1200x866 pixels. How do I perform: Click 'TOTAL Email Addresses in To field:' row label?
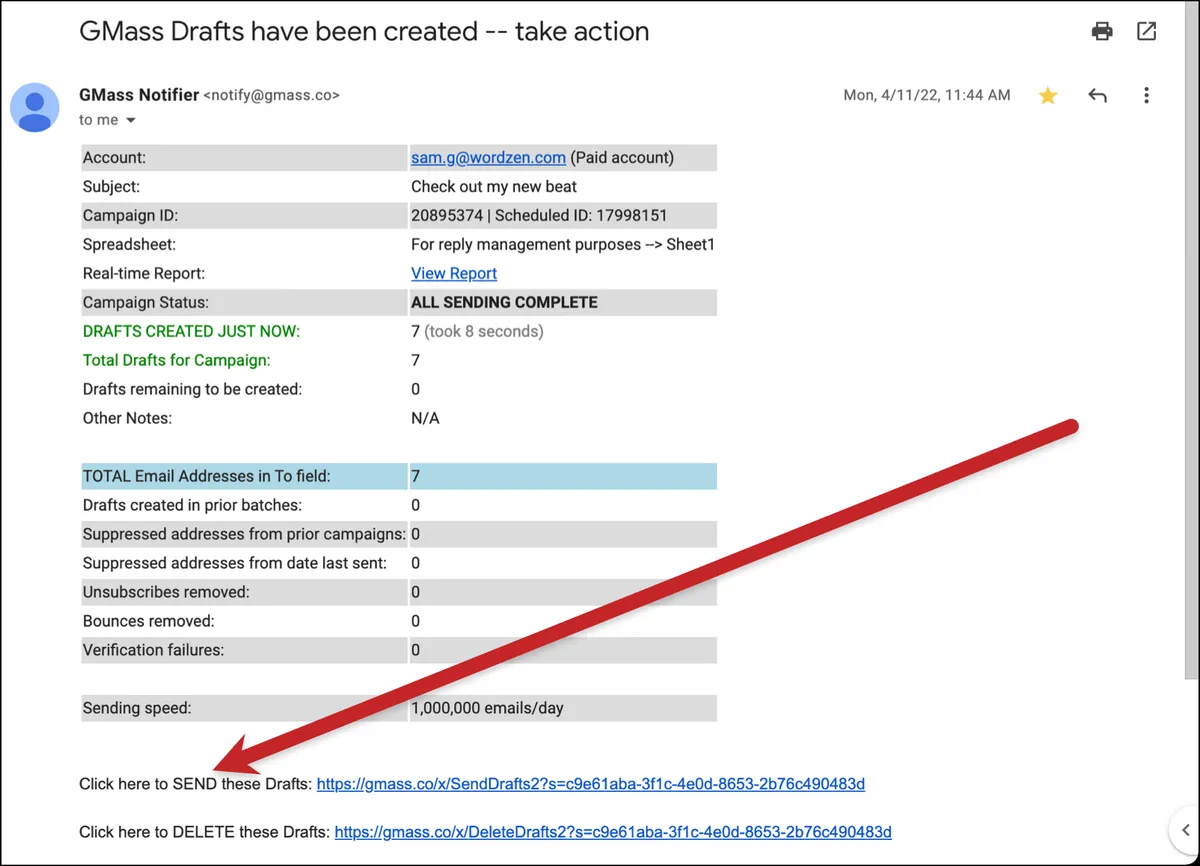[206, 477]
